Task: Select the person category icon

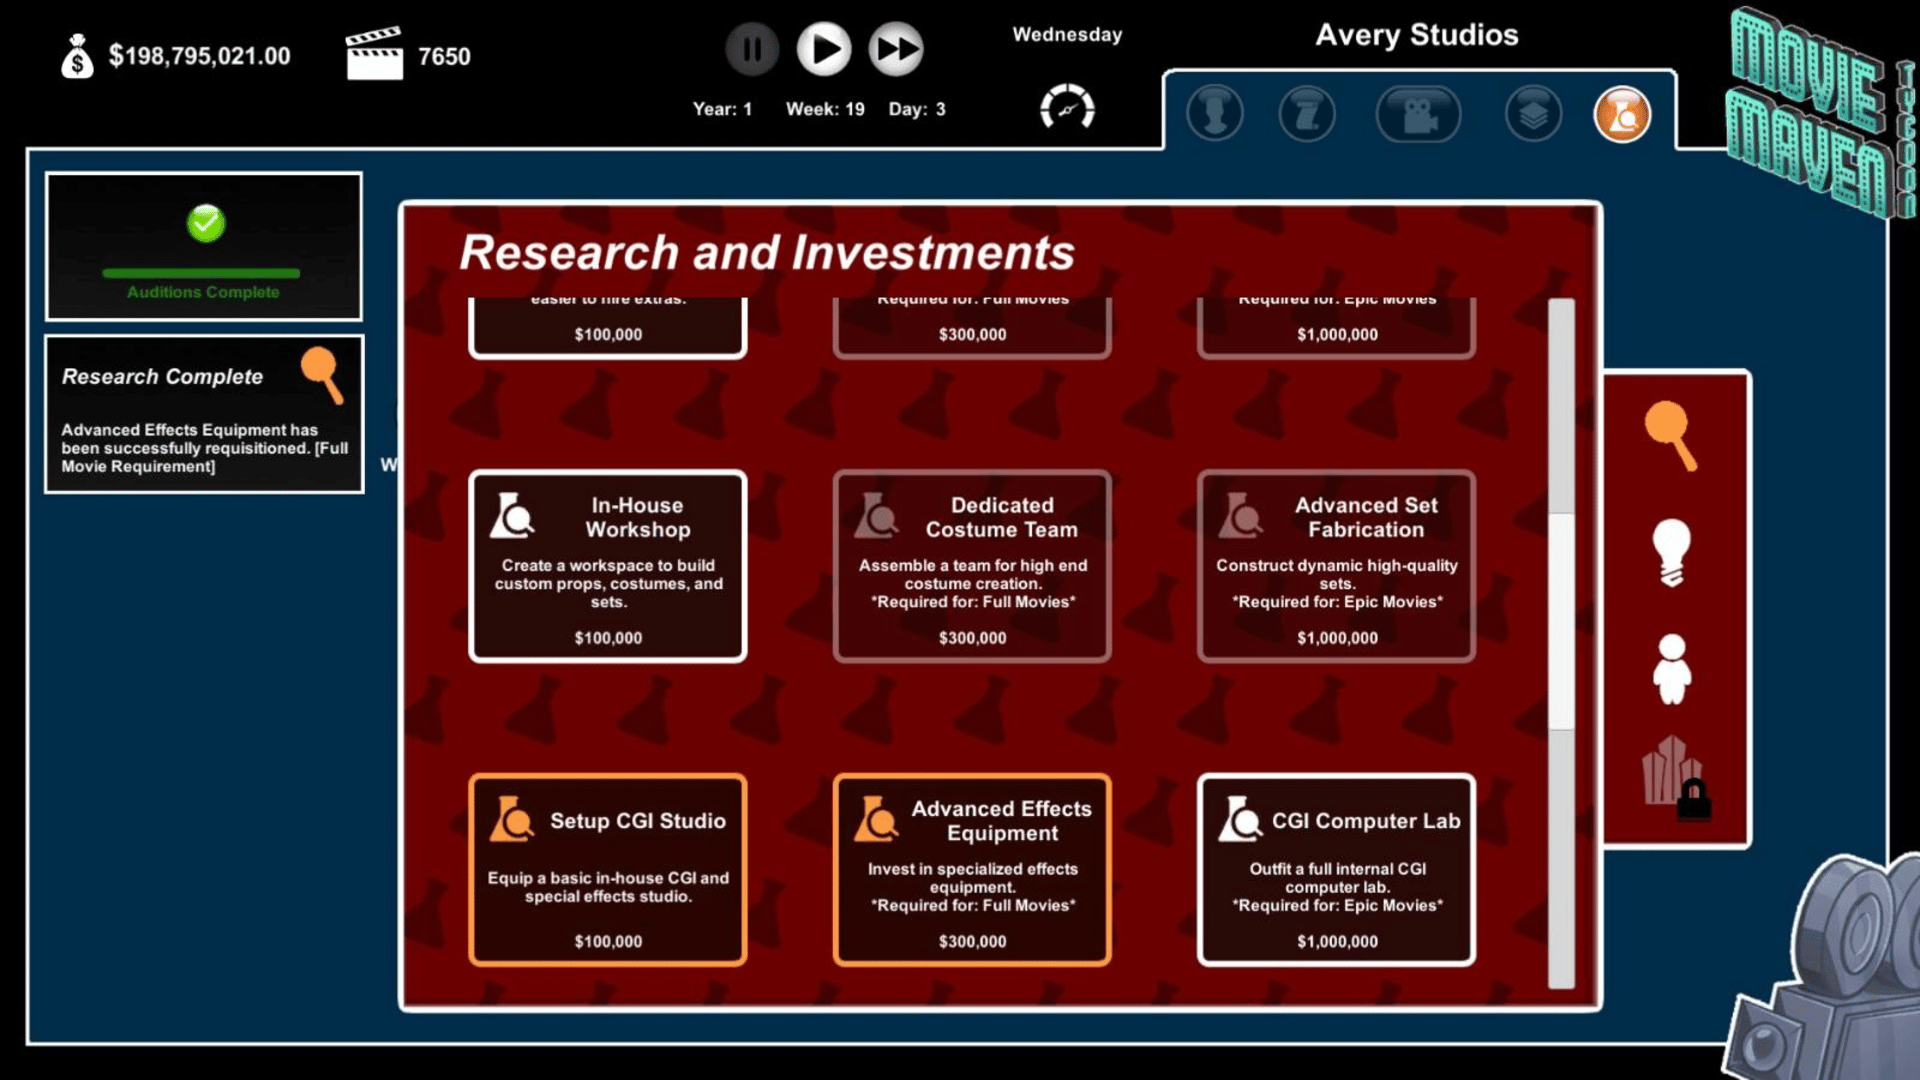Action: [1671, 669]
